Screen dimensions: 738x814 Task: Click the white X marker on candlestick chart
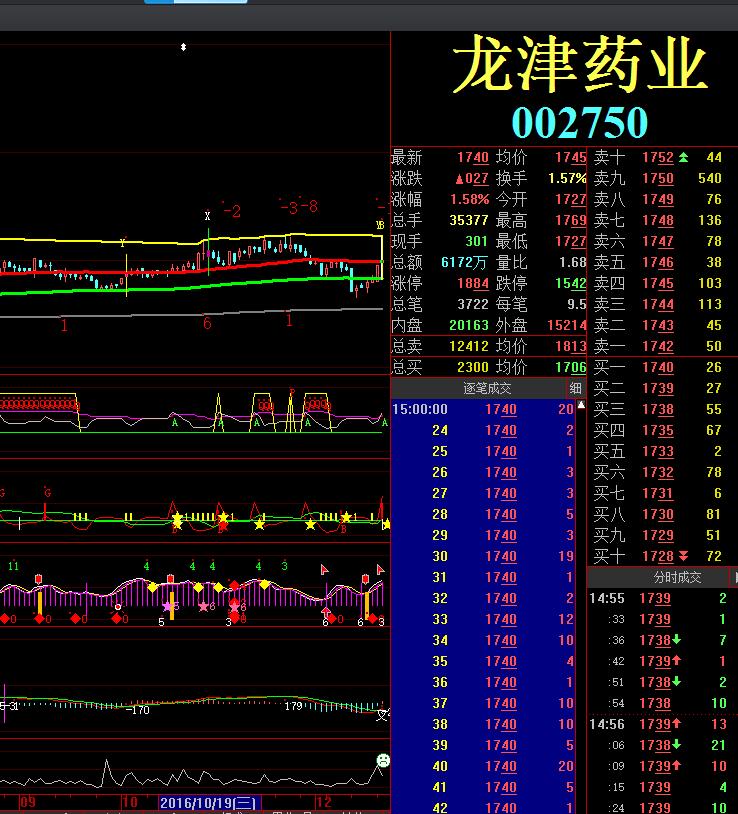208,215
